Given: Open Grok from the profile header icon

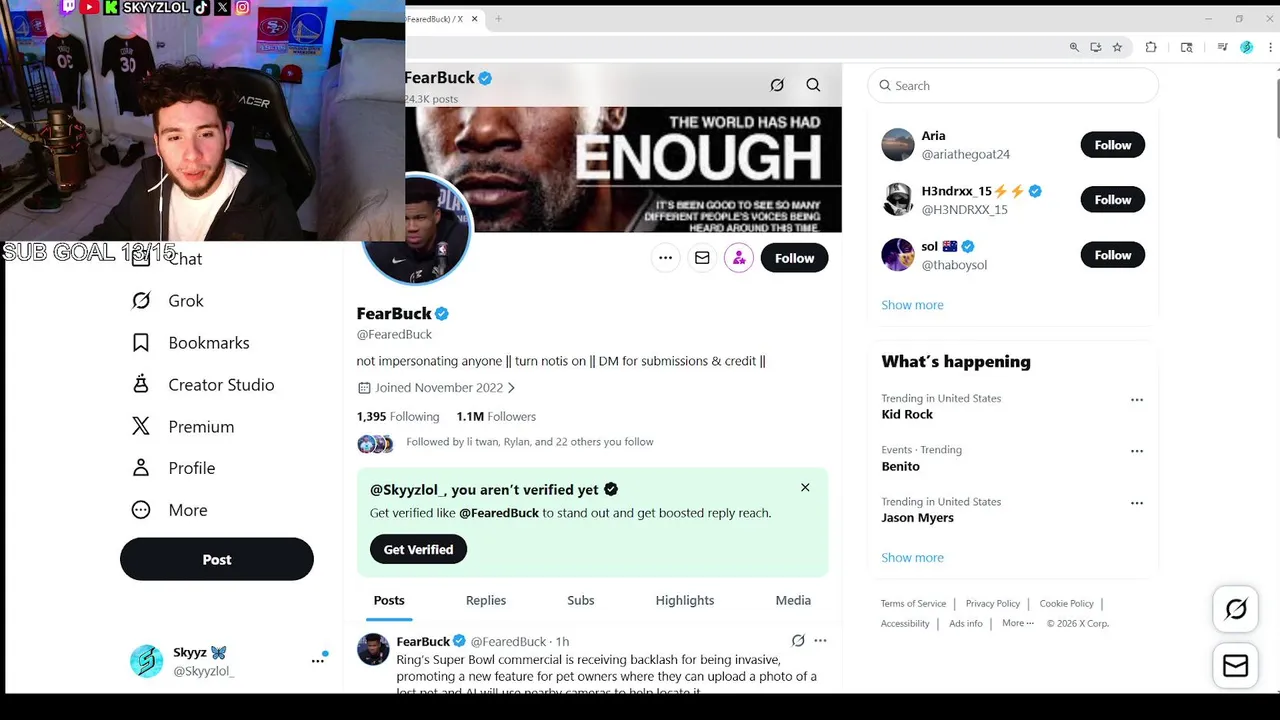Looking at the screenshot, I should [777, 85].
